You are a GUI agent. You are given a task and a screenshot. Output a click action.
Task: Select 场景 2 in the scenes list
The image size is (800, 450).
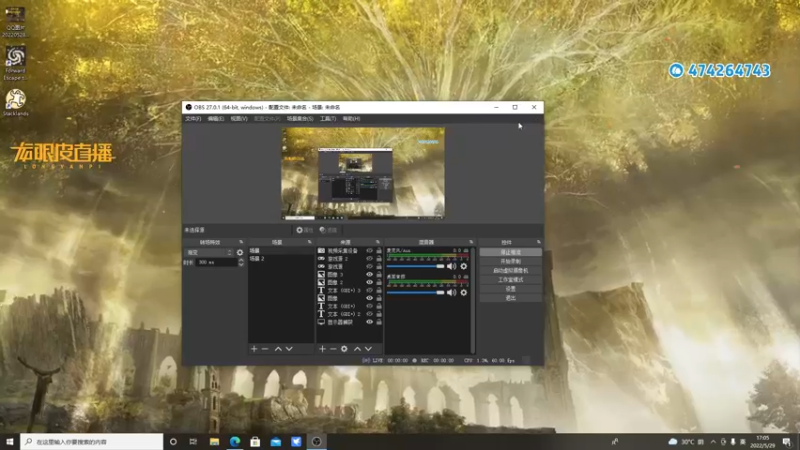click(x=281, y=259)
